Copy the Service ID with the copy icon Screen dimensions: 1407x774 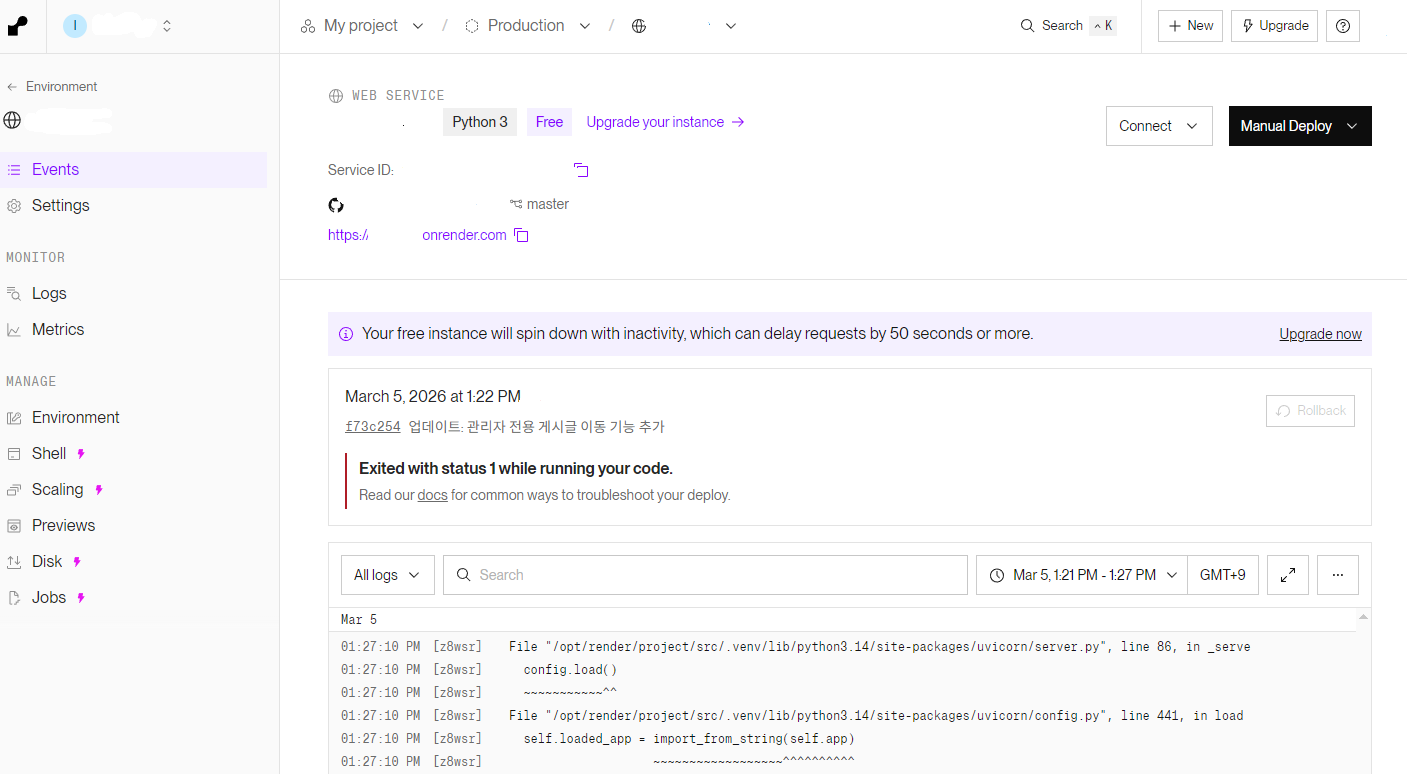coord(581,170)
